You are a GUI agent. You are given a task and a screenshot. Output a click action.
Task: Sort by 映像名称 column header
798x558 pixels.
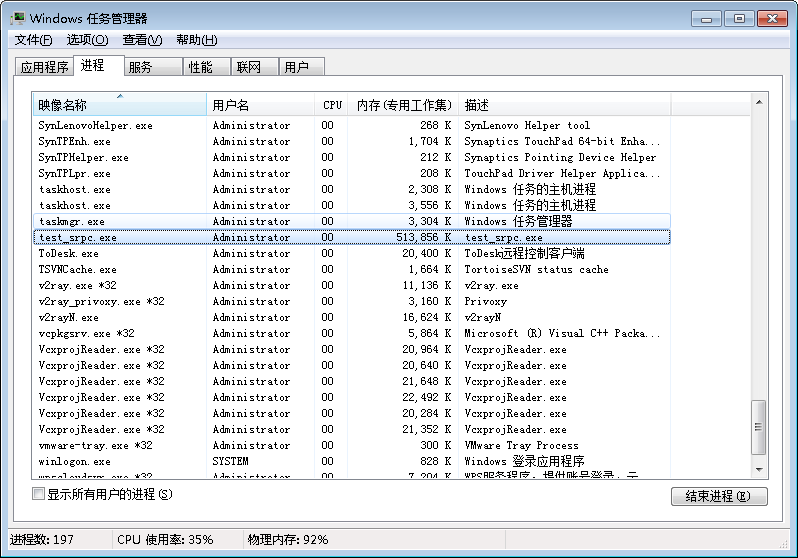[120, 105]
